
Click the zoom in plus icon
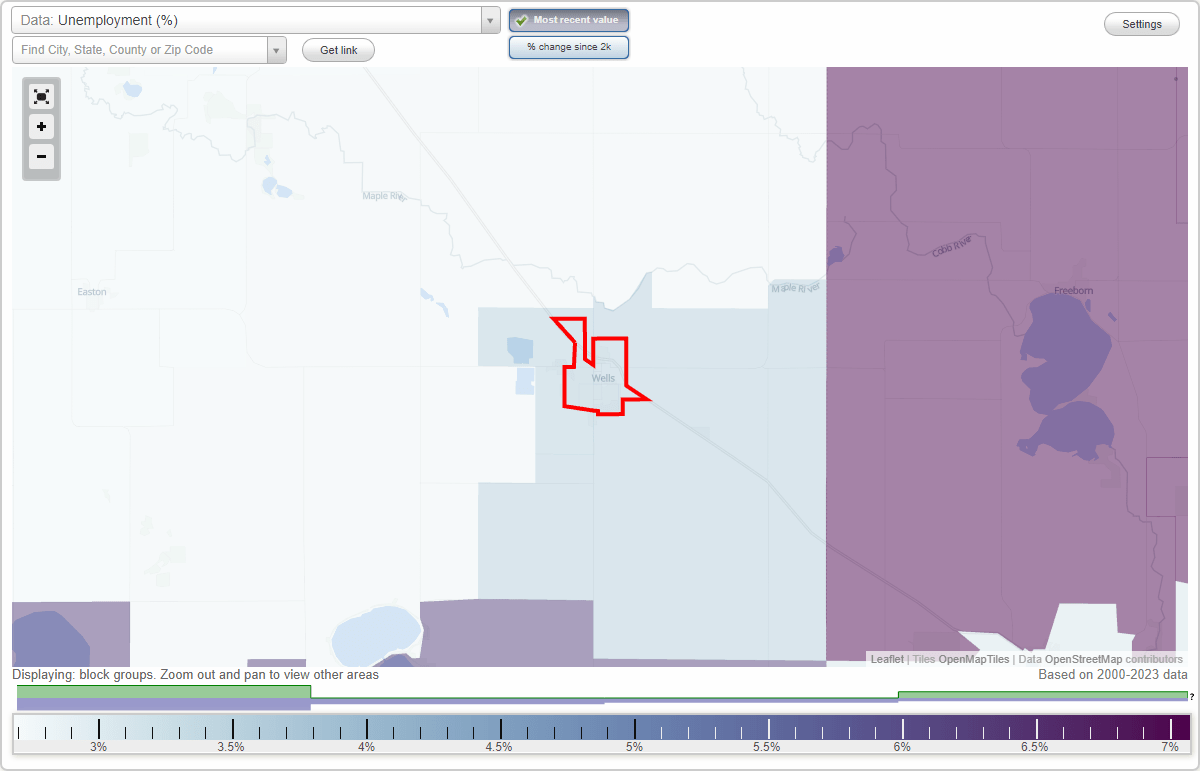[x=41, y=127]
